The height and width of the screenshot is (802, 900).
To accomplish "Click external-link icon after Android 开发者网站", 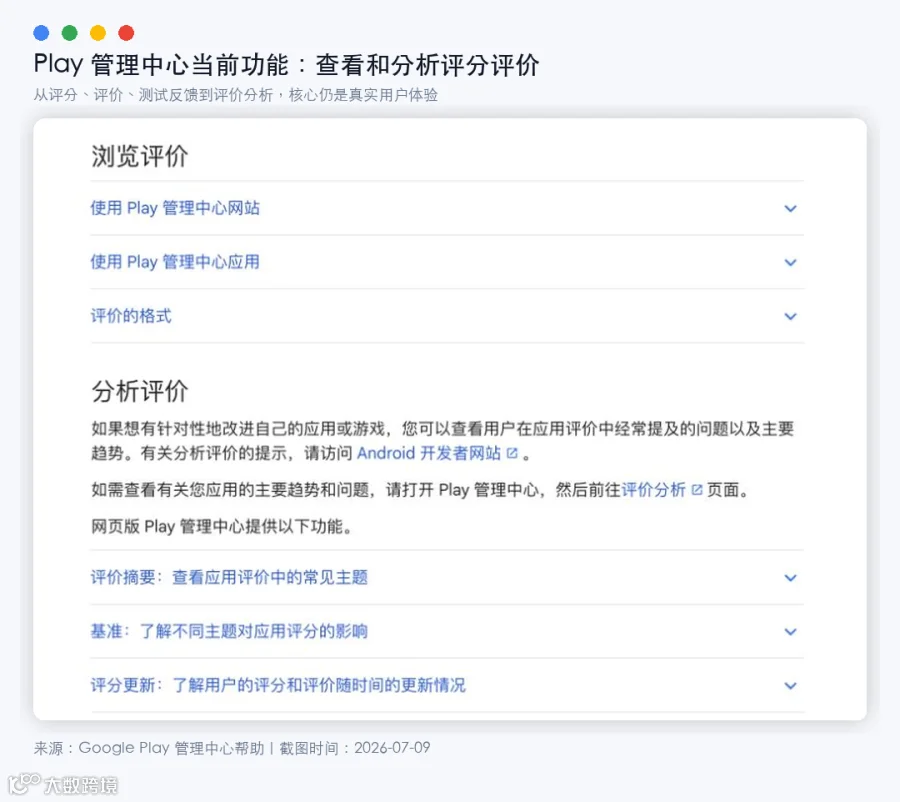I will [512, 454].
